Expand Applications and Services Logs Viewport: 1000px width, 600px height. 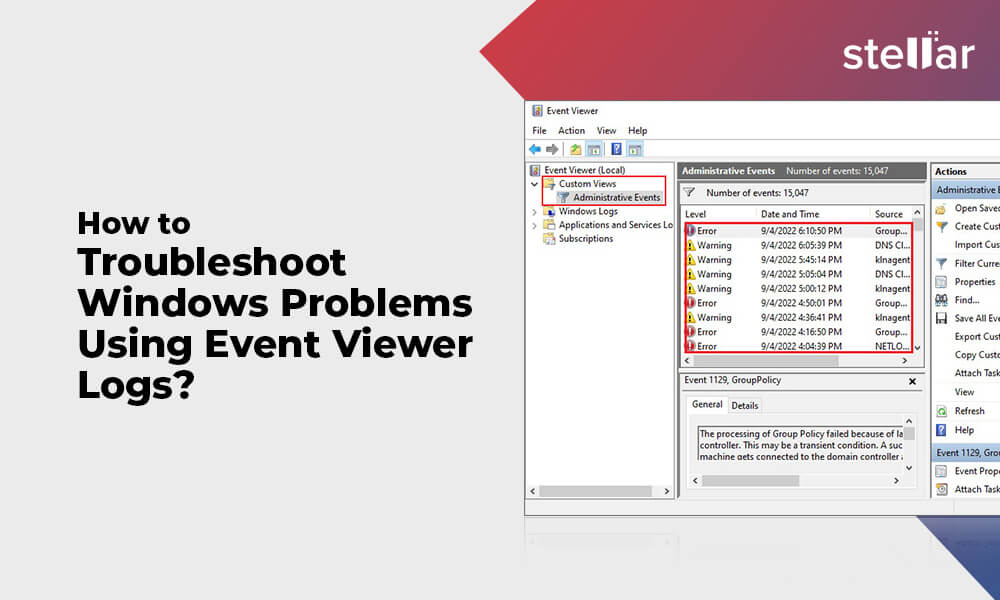click(x=533, y=225)
